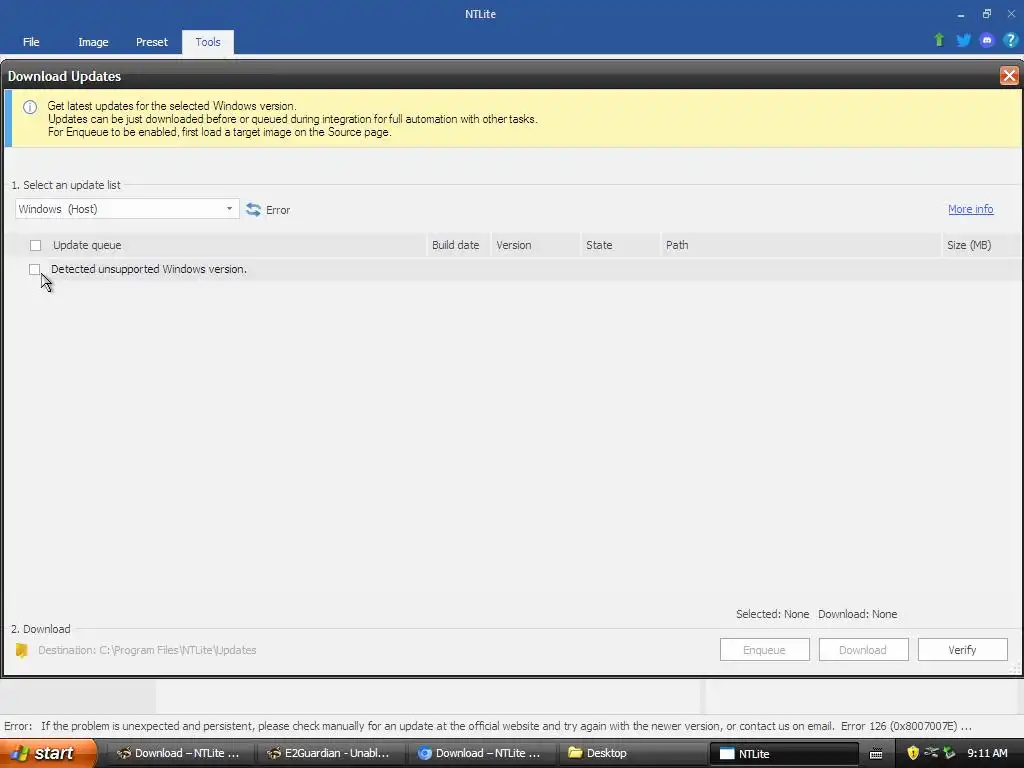Tick the Detected unsupported Windows version checkbox
The height and width of the screenshot is (768, 1024).
pyautogui.click(x=35, y=269)
